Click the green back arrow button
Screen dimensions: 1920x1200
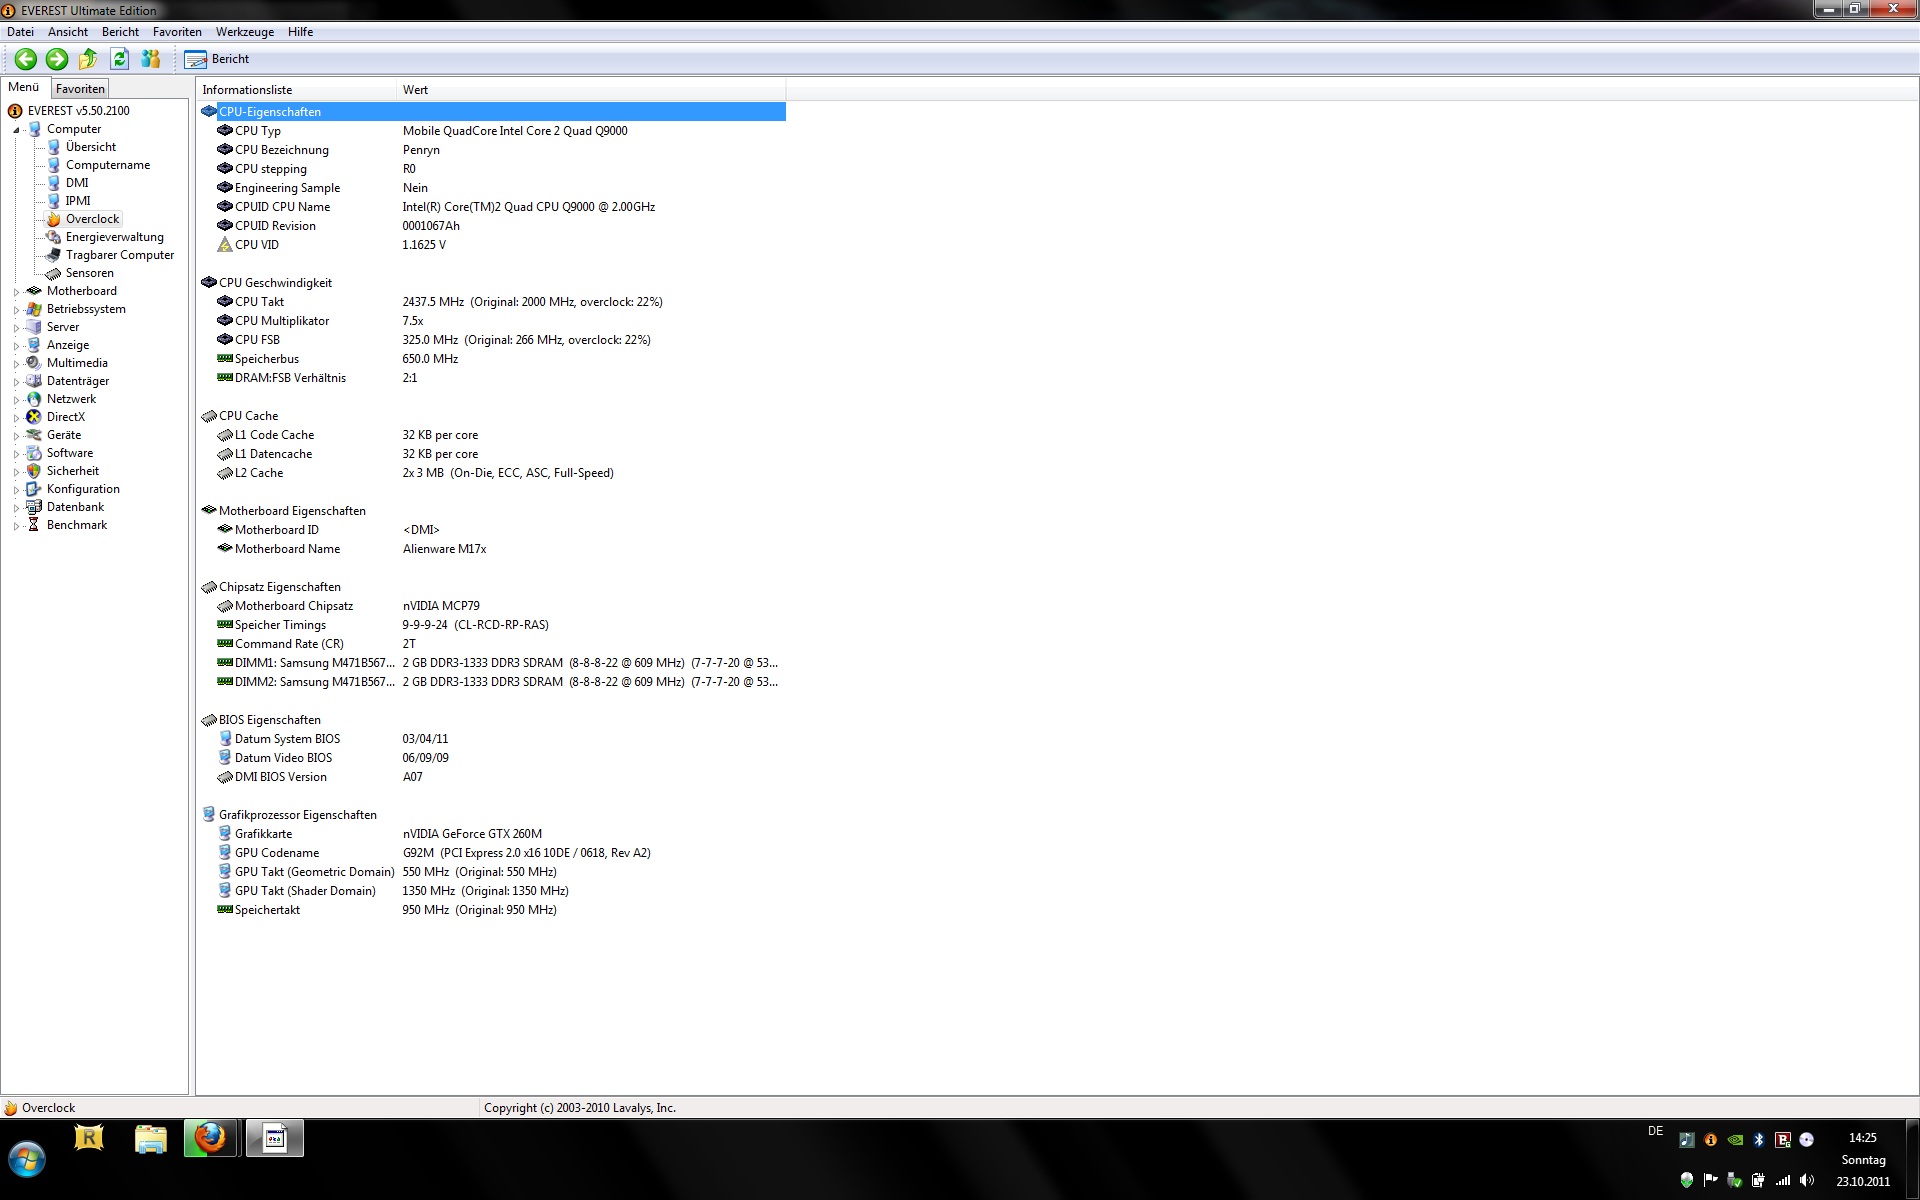[26, 59]
